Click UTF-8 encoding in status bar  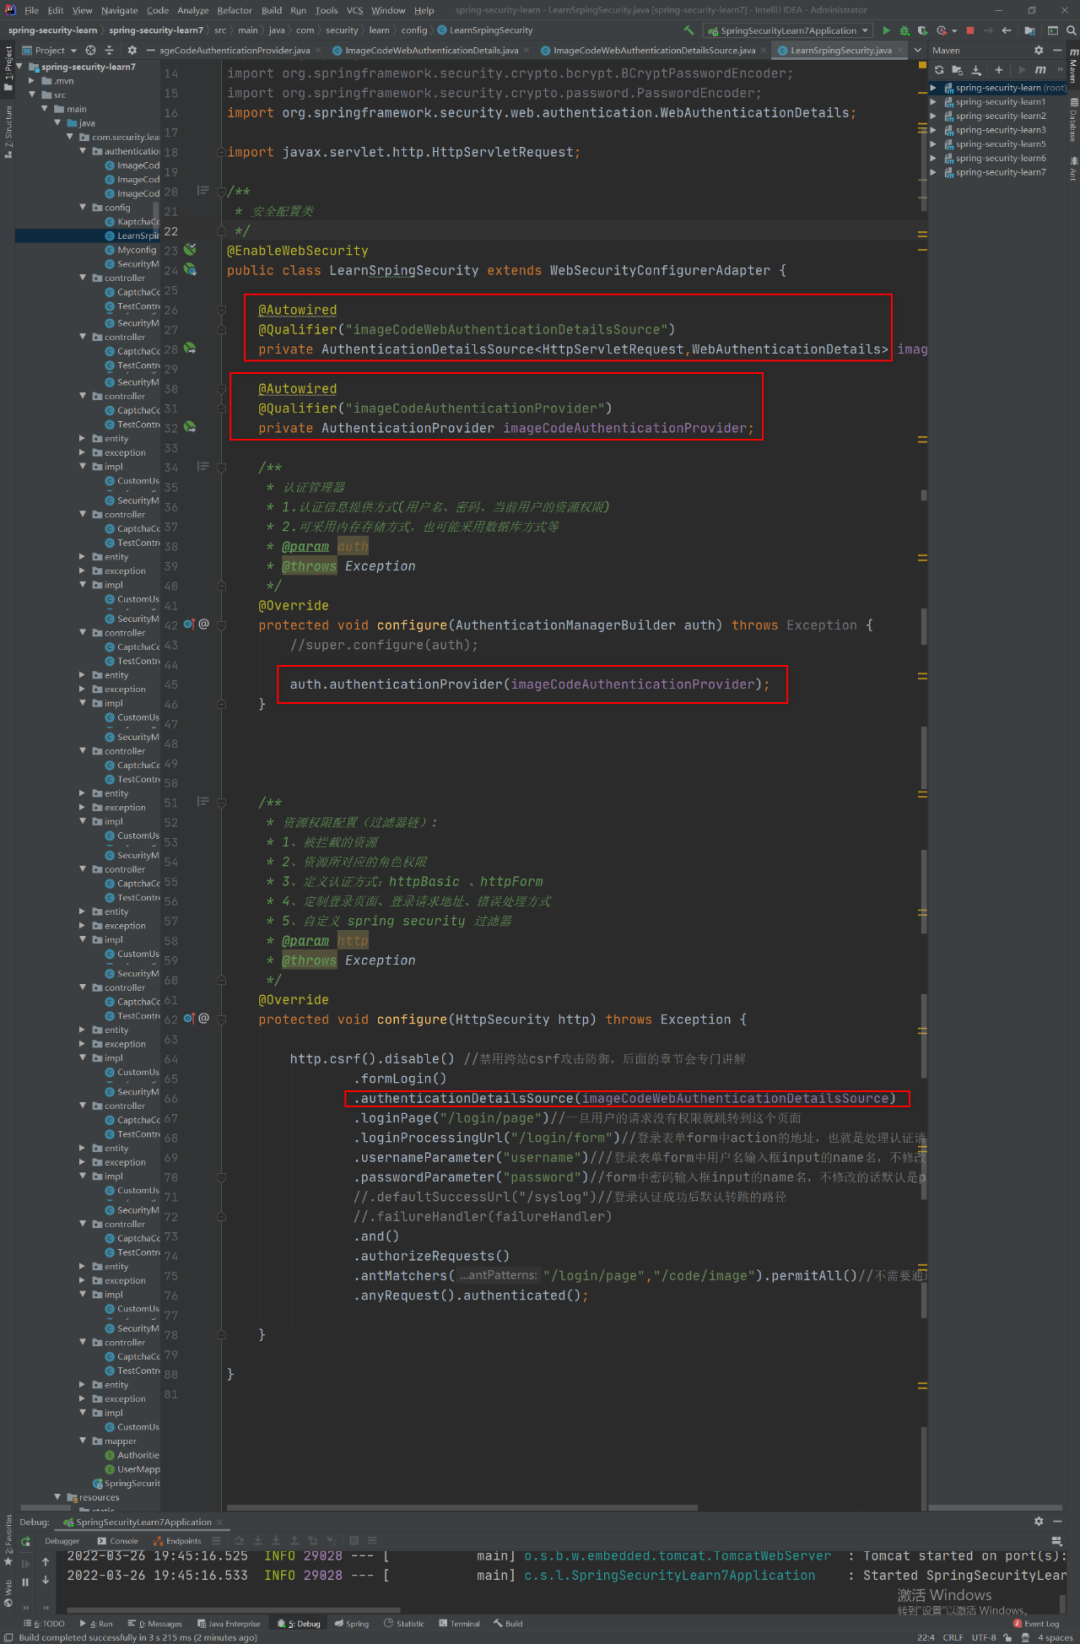pyautogui.click(x=984, y=1637)
